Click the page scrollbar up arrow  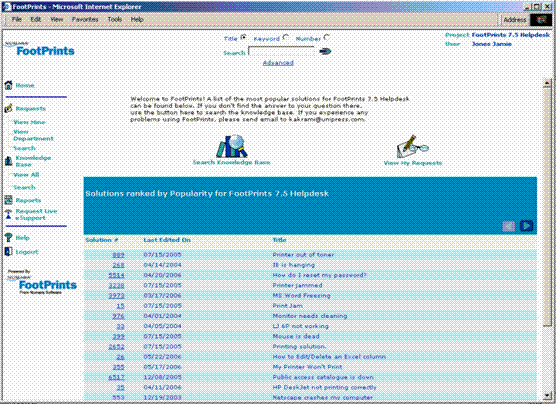click(547, 84)
